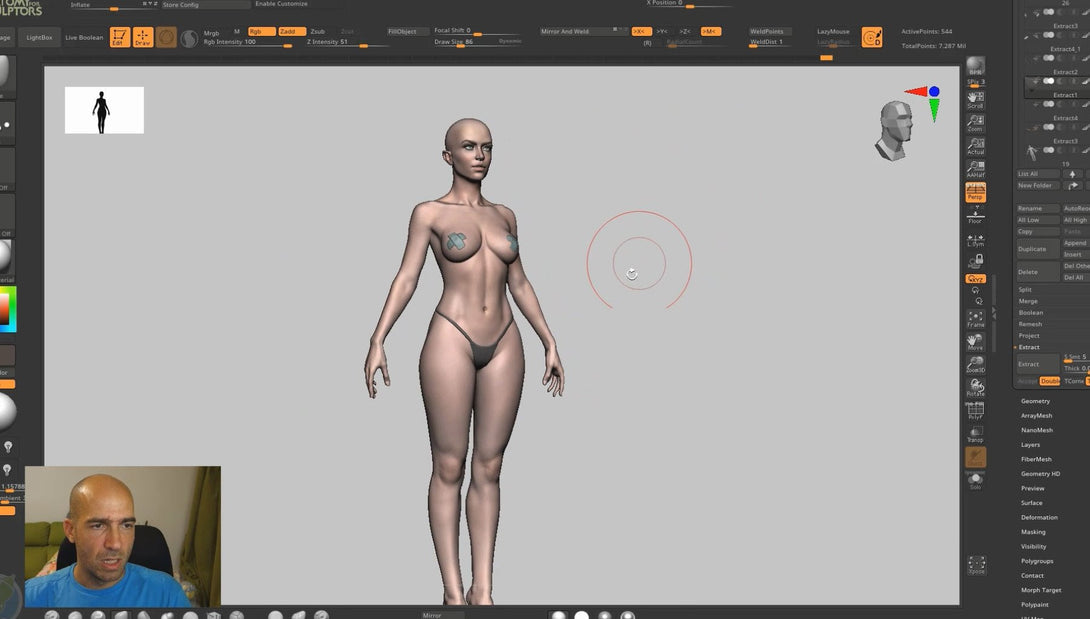Click the camera head orientation widget
This screenshot has height=619, width=1090.
(895, 130)
